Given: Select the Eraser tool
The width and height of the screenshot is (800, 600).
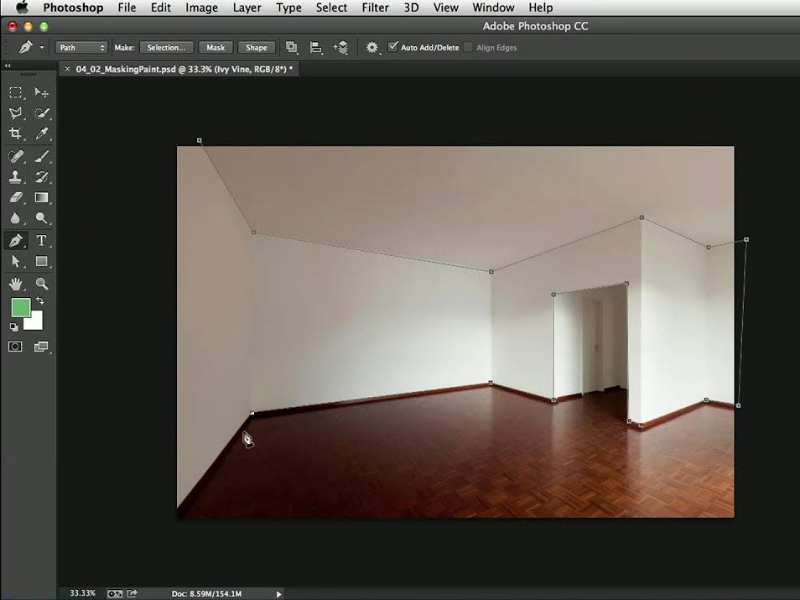Looking at the screenshot, I should pyautogui.click(x=16, y=198).
